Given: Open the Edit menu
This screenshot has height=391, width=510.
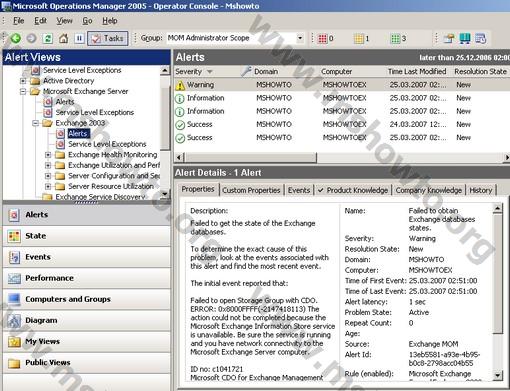Looking at the screenshot, I should coord(40,21).
